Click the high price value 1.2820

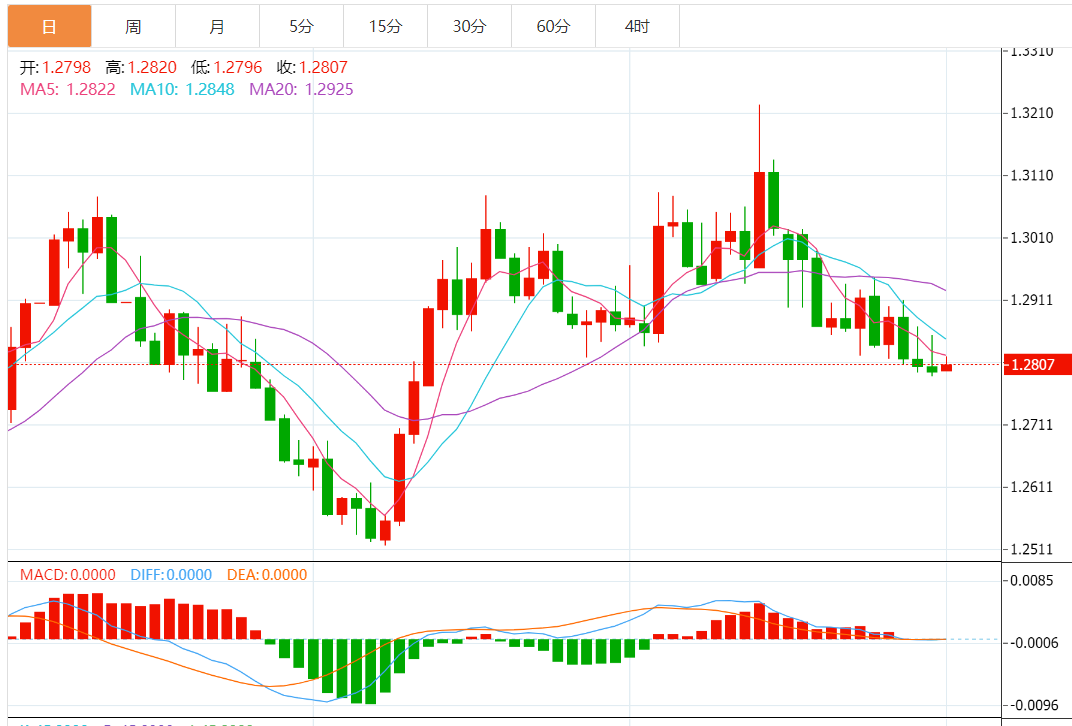point(152,67)
